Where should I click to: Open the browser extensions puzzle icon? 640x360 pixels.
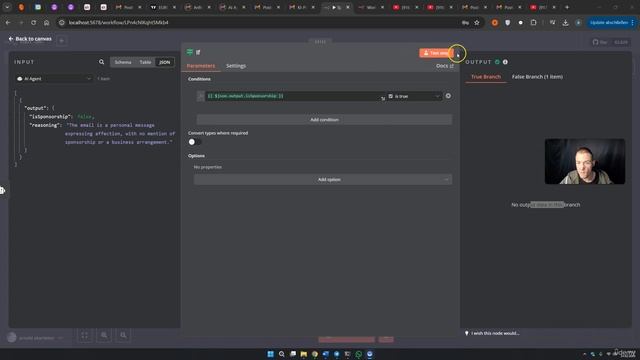click(533, 22)
